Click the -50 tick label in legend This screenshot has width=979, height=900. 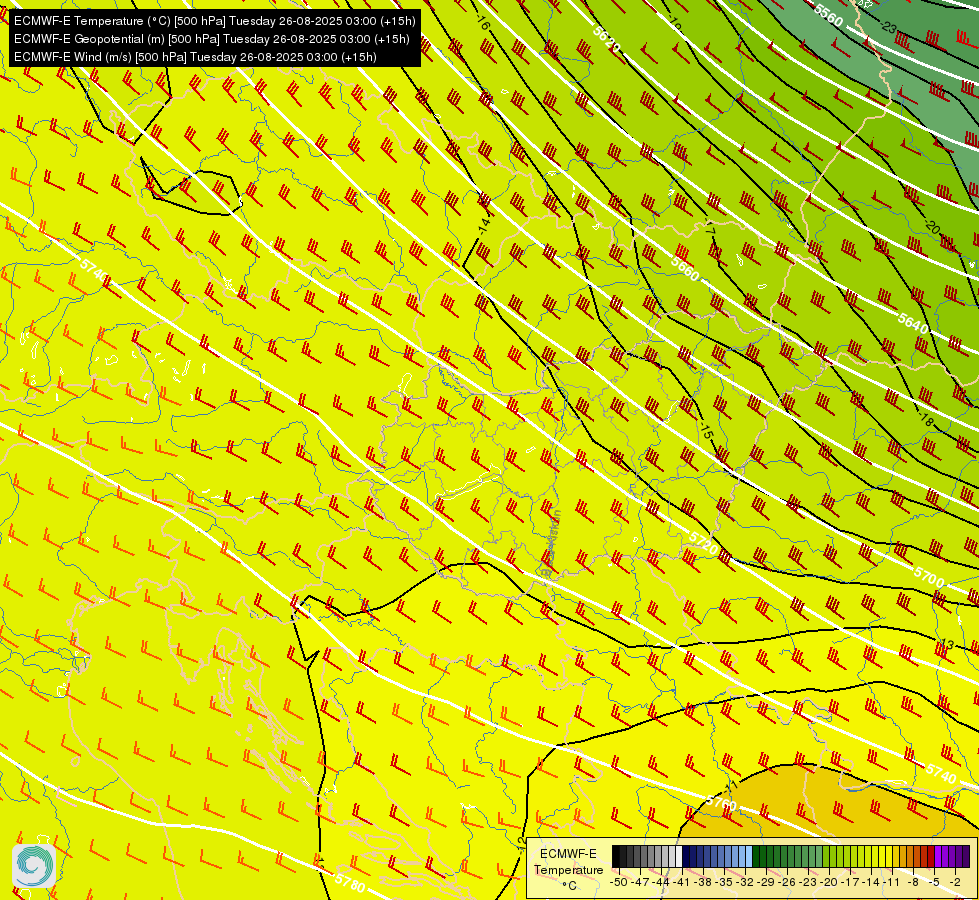(618, 882)
